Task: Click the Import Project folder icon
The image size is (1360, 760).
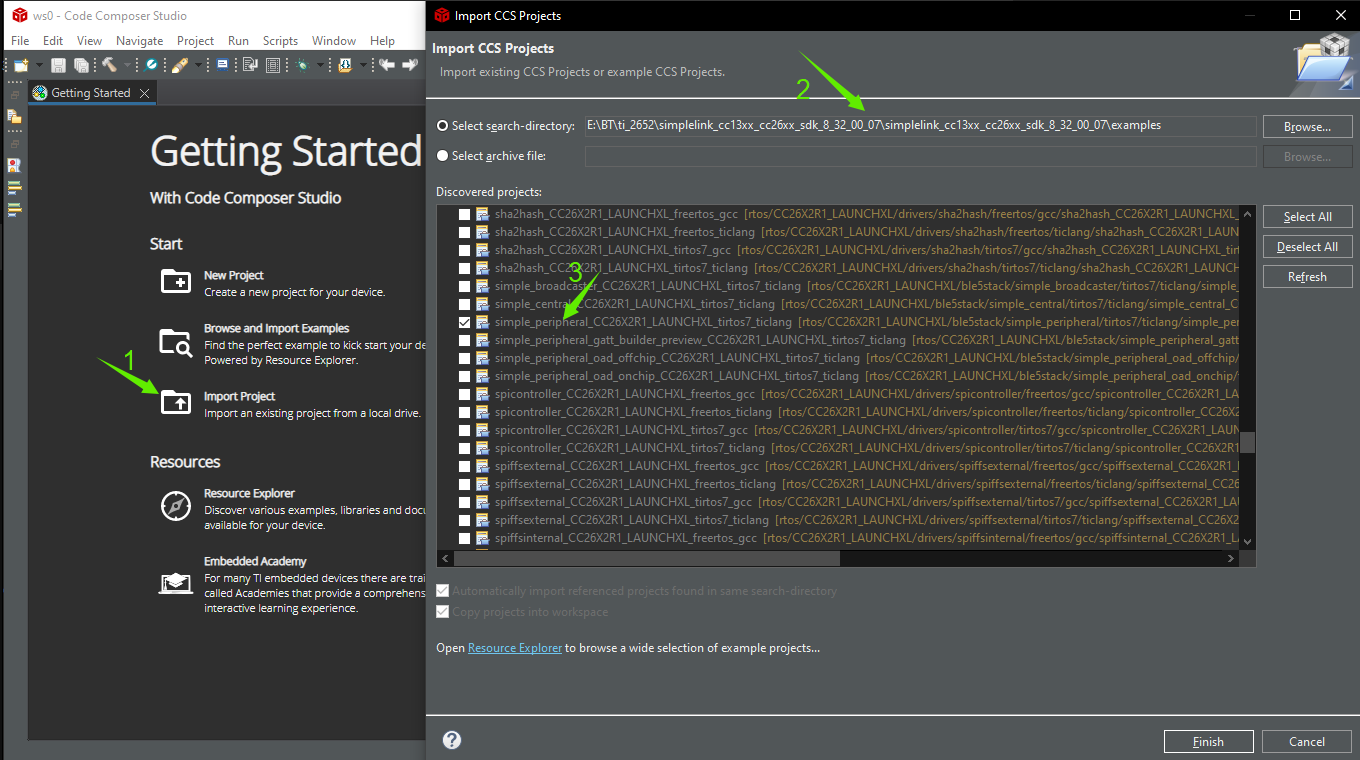Action: tap(176, 401)
